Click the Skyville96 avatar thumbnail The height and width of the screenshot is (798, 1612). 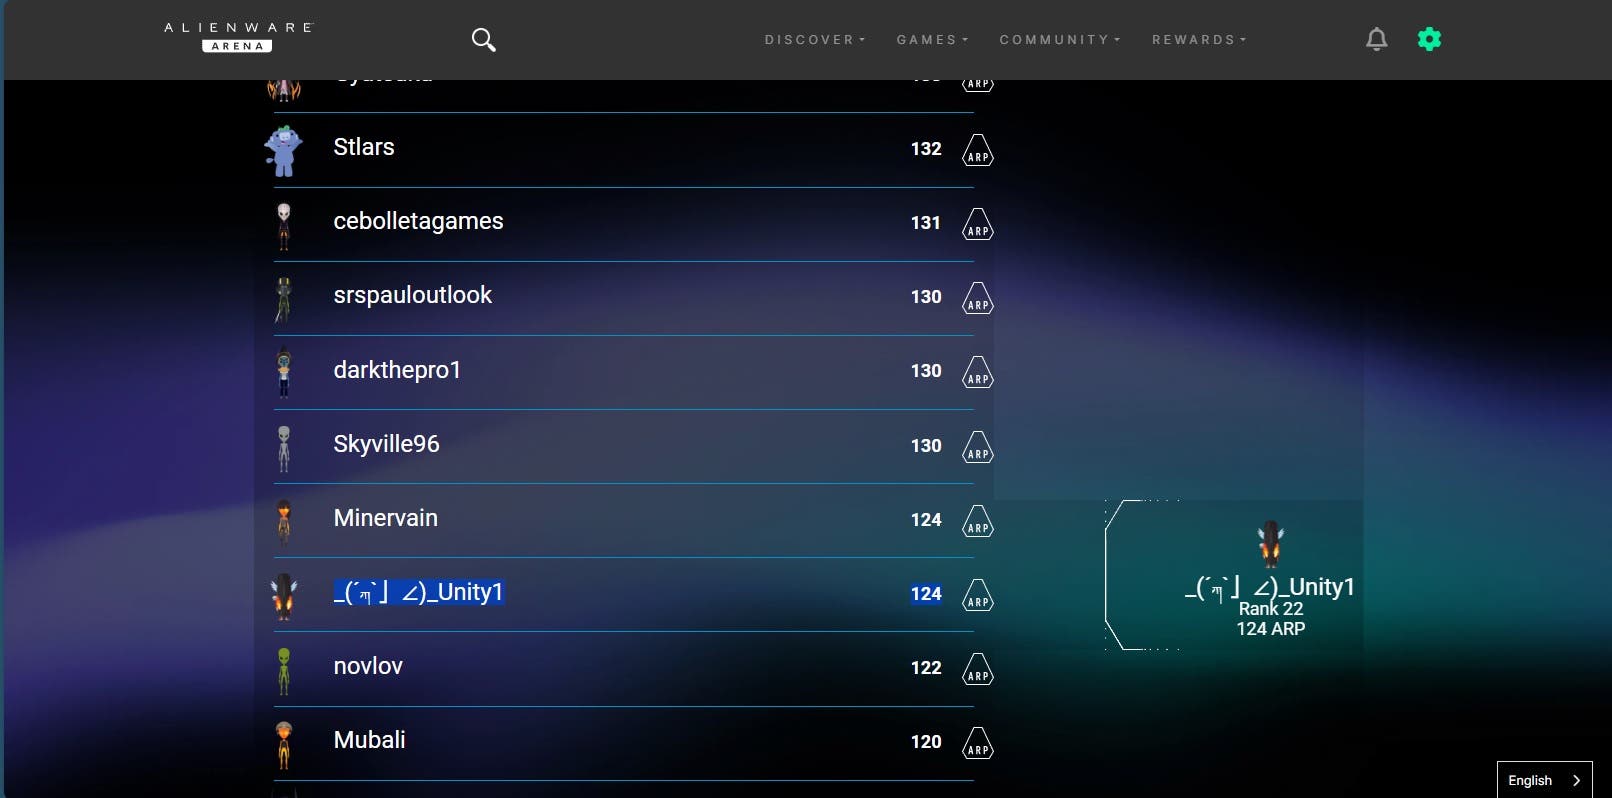[284, 448]
